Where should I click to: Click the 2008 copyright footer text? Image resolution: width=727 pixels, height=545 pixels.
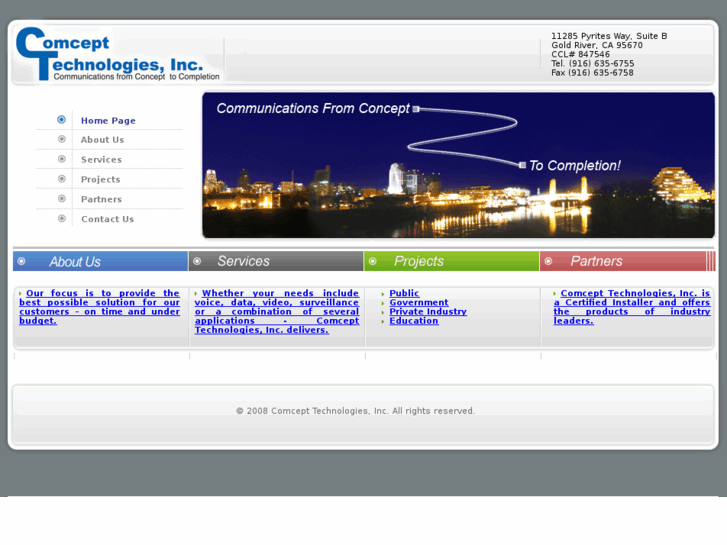(356, 411)
